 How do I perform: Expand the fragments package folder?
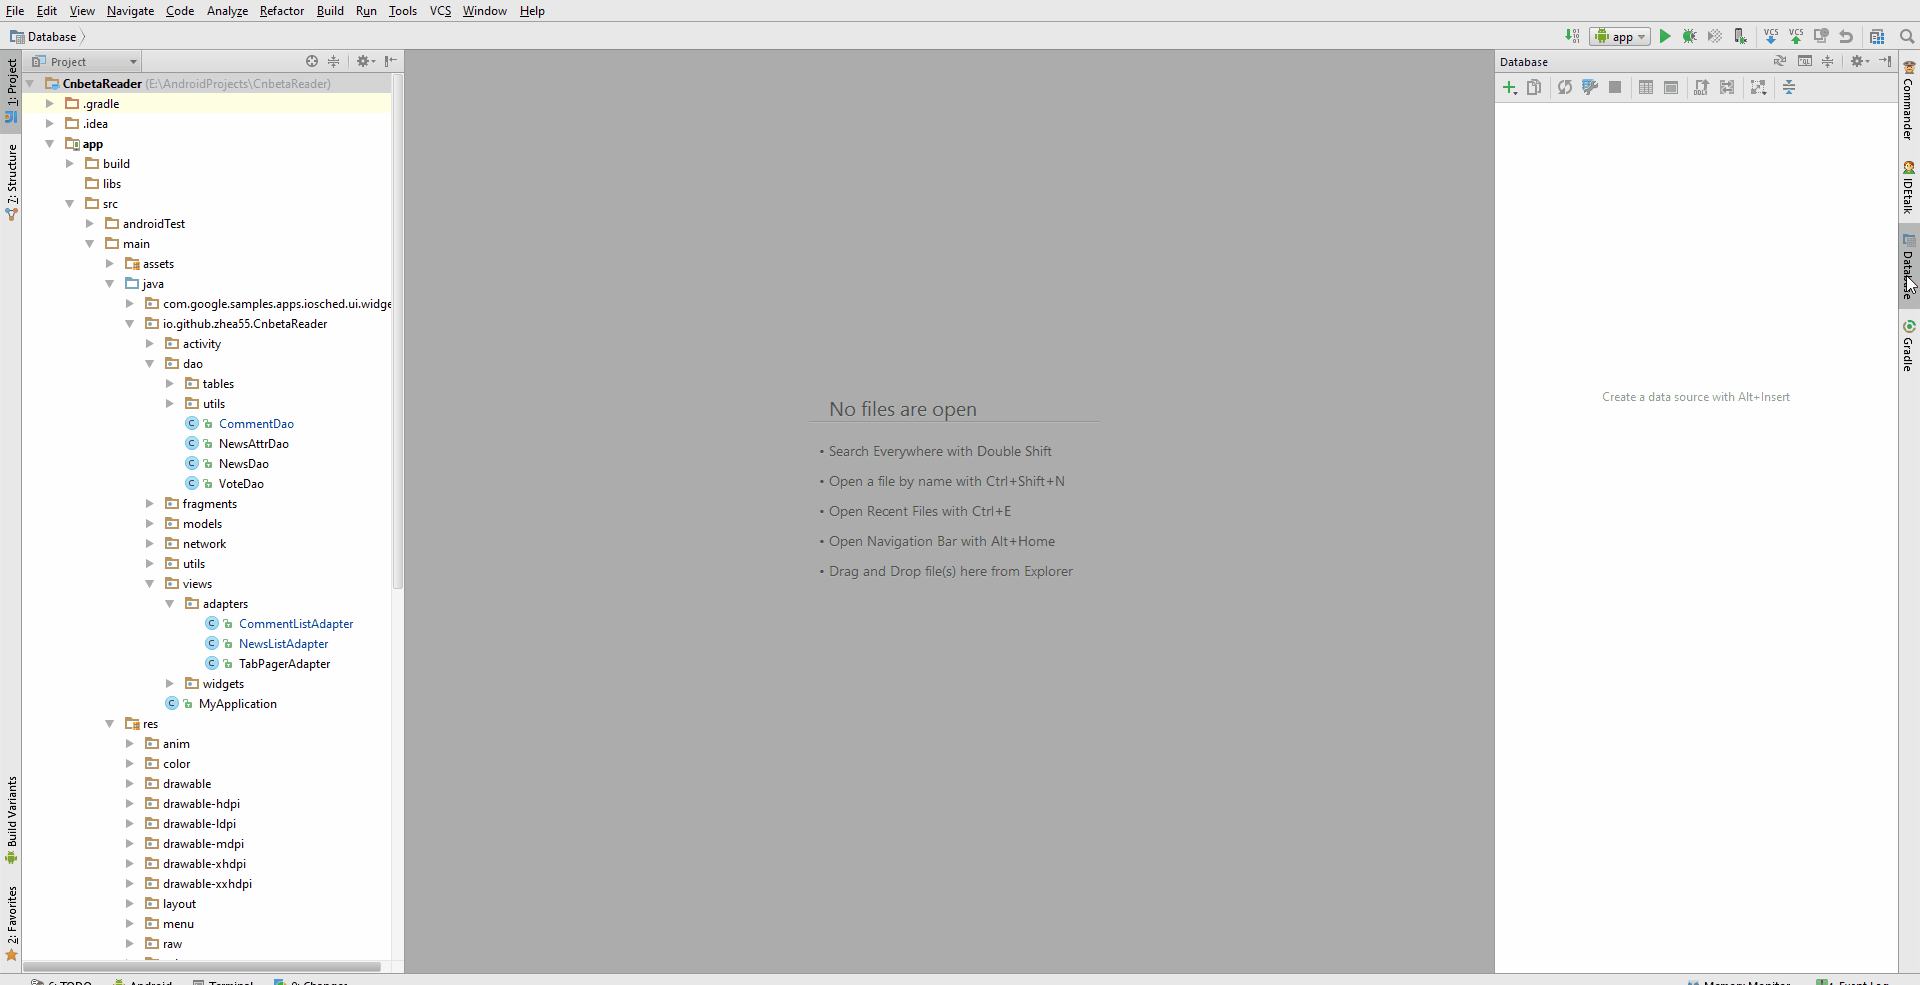[150, 504]
